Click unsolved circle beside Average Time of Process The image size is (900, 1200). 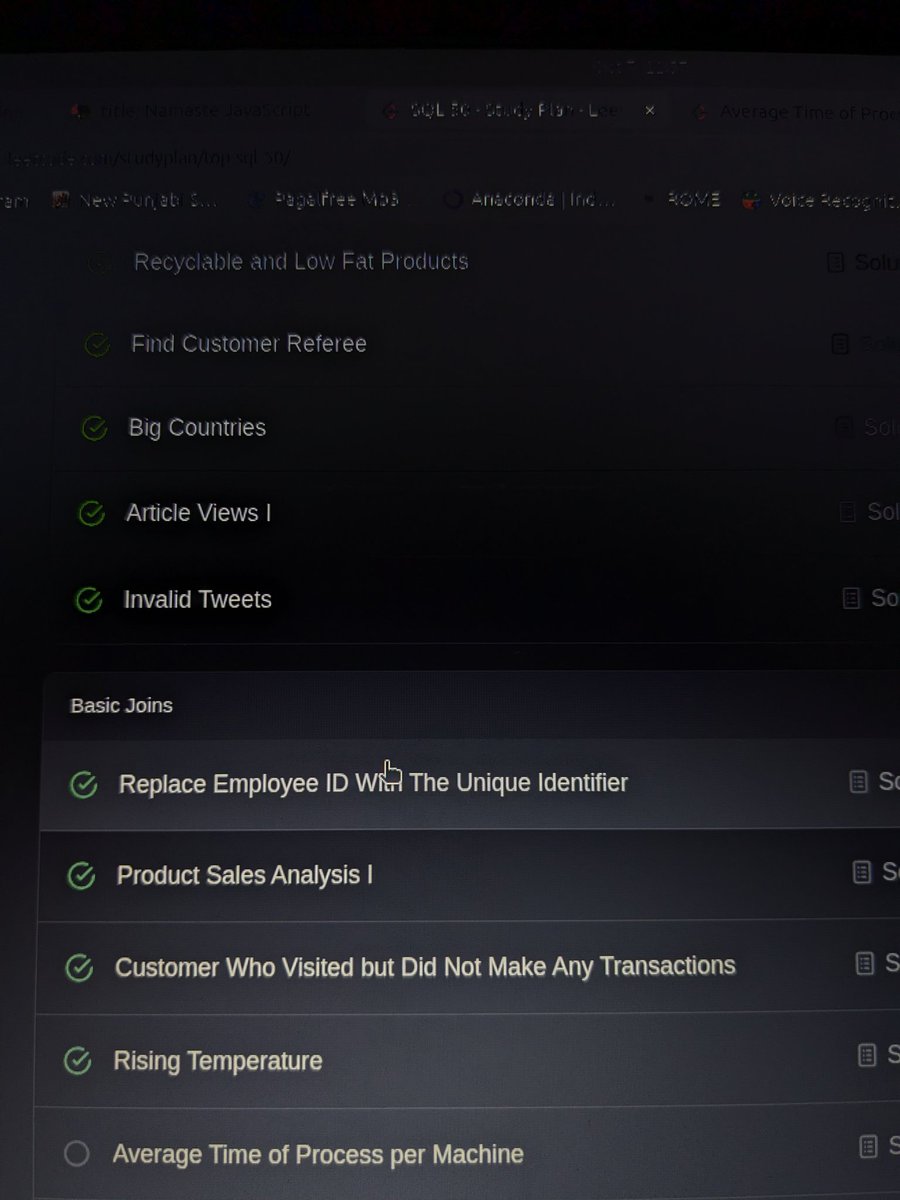(76, 1154)
